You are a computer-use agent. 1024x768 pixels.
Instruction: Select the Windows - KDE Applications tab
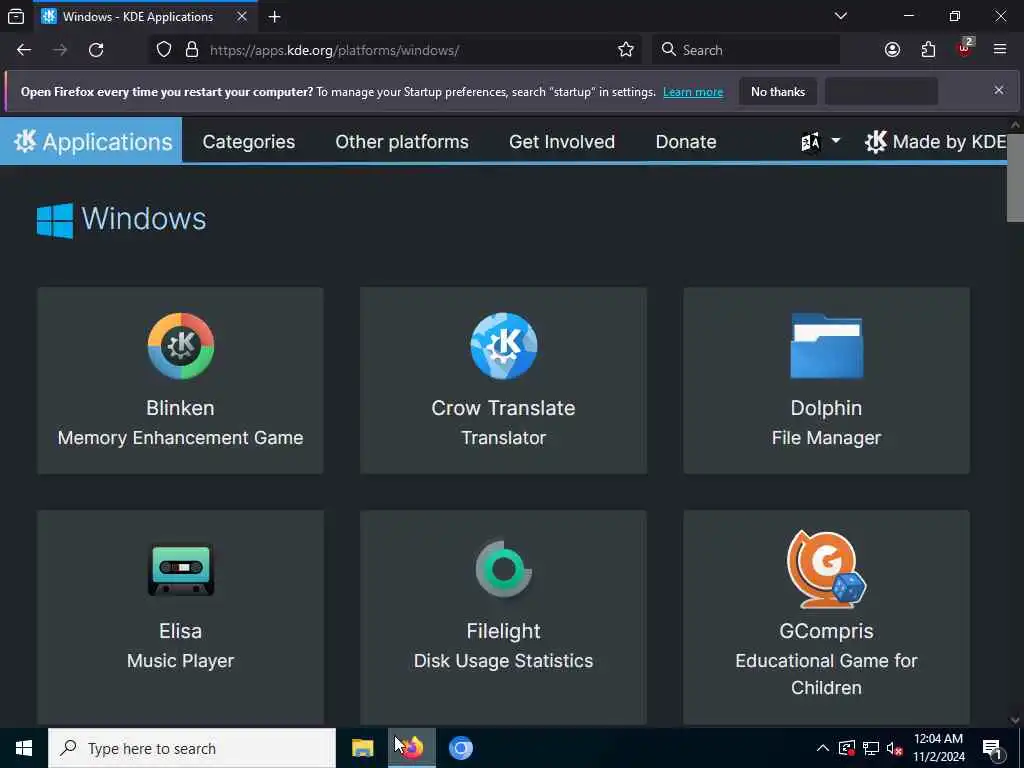144,17
